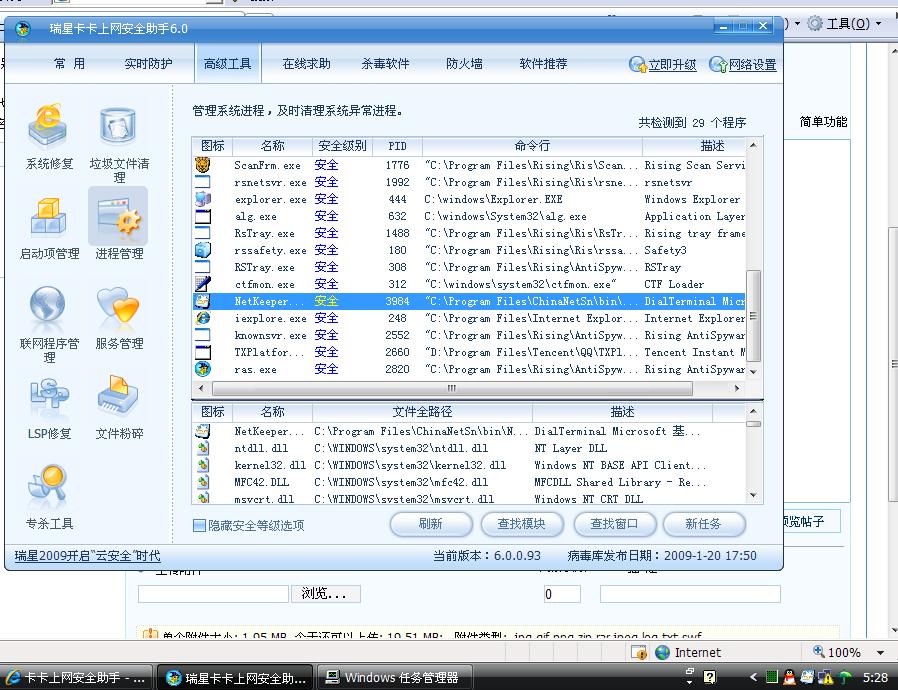Click the 查找窗口 find window button
This screenshot has width=898, height=690.
point(613,524)
